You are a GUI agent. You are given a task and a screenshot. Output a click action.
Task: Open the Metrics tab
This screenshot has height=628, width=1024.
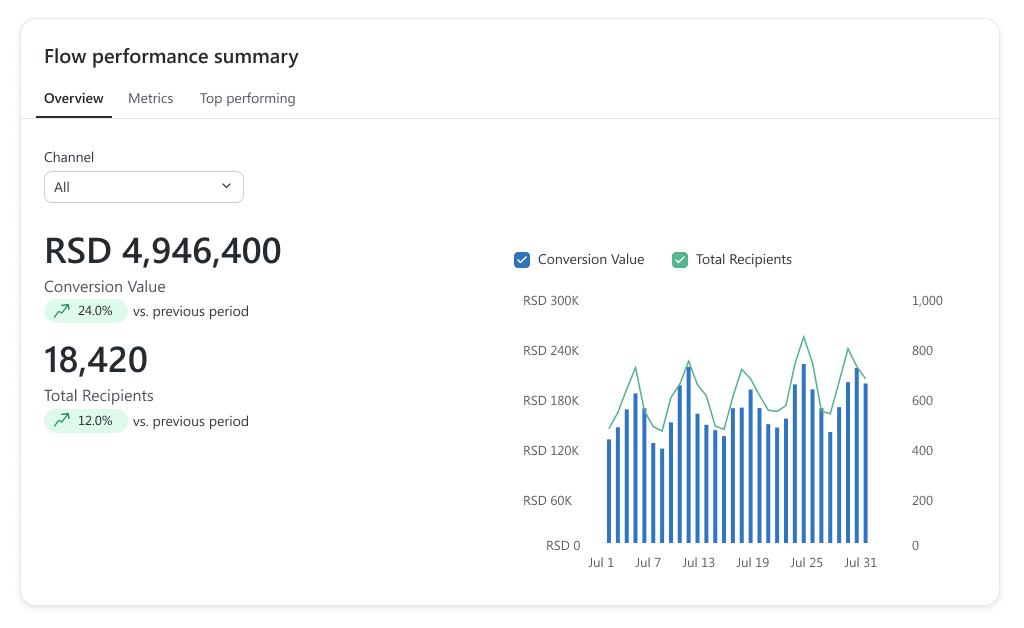151,99
